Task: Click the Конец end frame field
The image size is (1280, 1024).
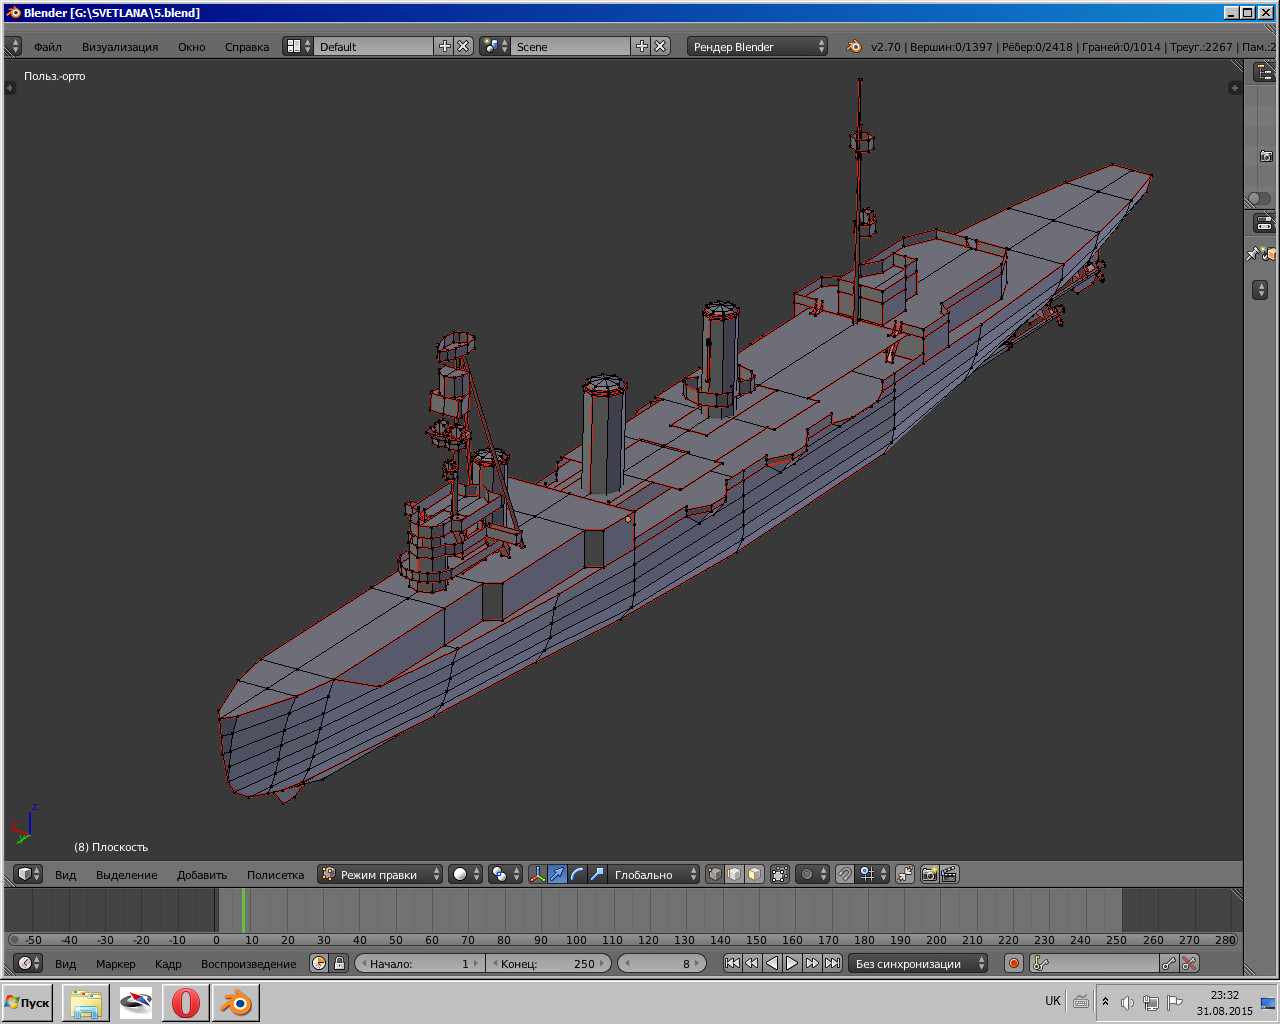Action: click(549, 964)
